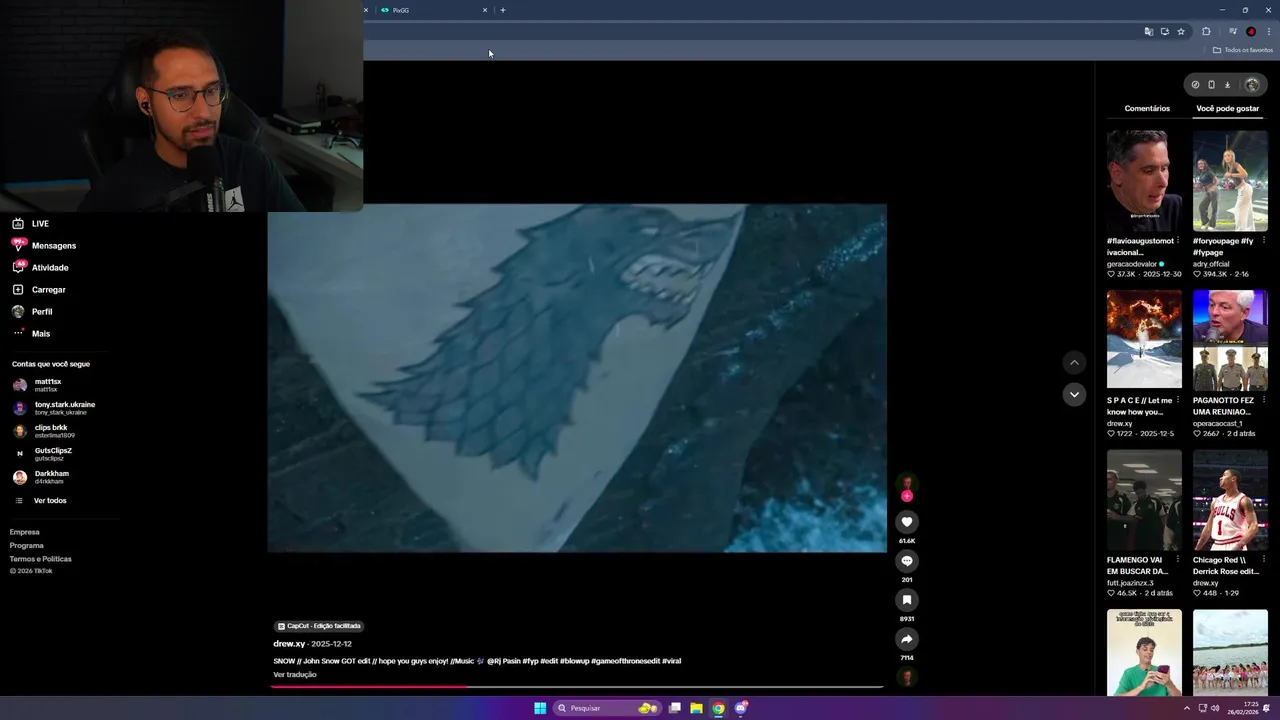Click the Empresa footer link
Viewport: 1280px width, 720px height.
click(x=25, y=532)
